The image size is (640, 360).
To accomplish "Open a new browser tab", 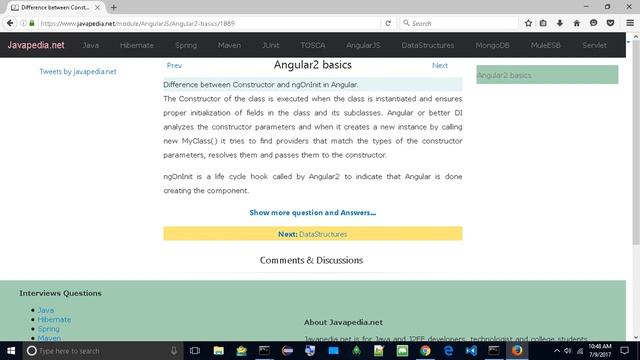I will pos(113,7).
